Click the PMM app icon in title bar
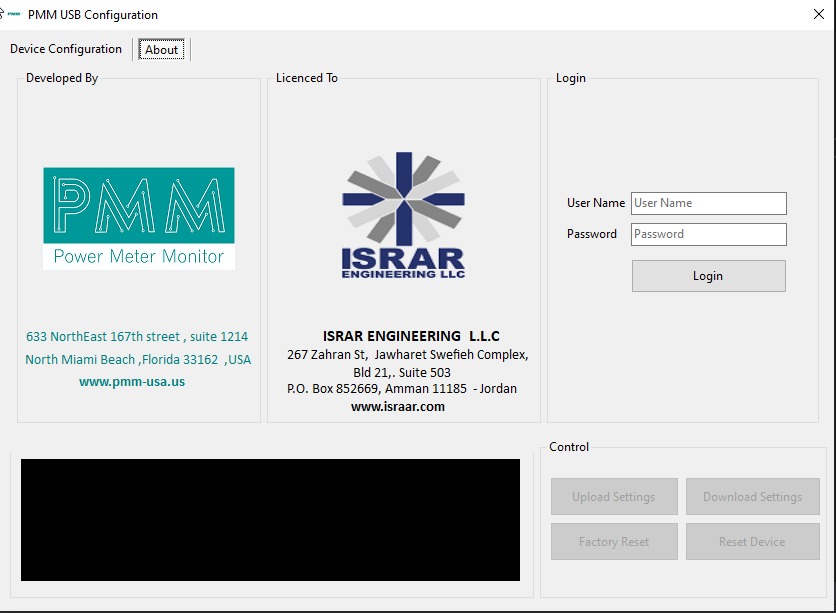This screenshot has width=836, height=613. 13,14
